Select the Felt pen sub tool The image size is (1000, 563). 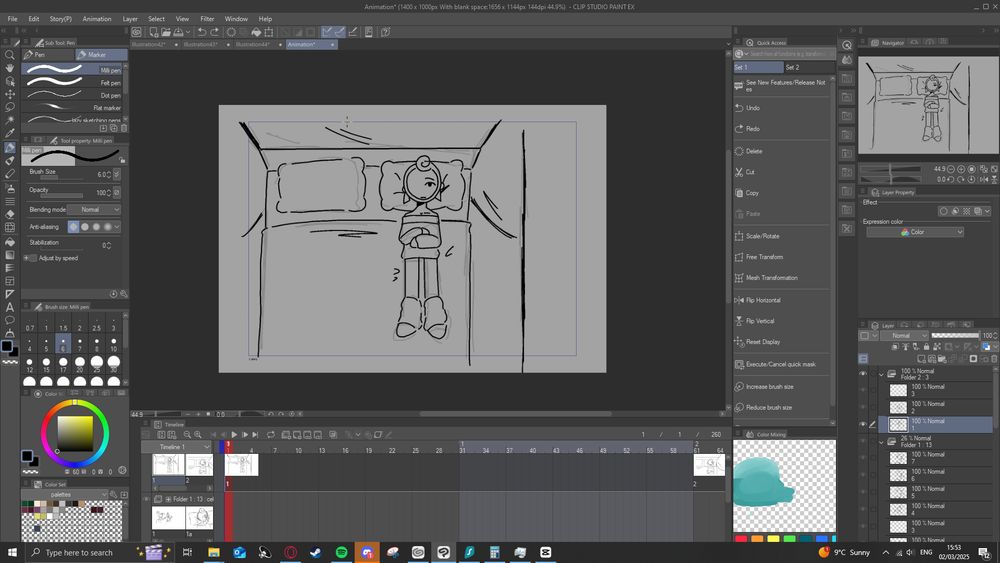point(75,82)
